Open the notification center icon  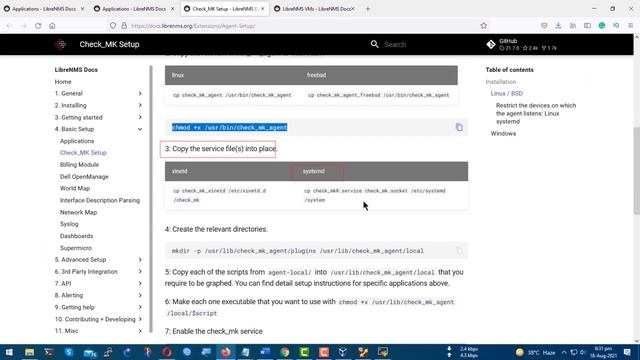click(627, 352)
